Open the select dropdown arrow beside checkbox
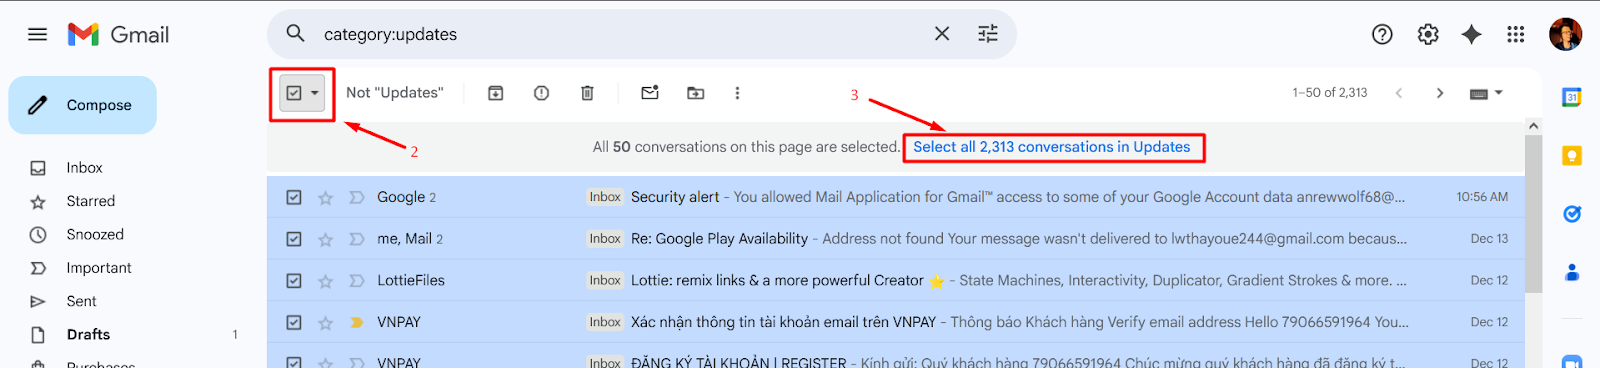 315,93
